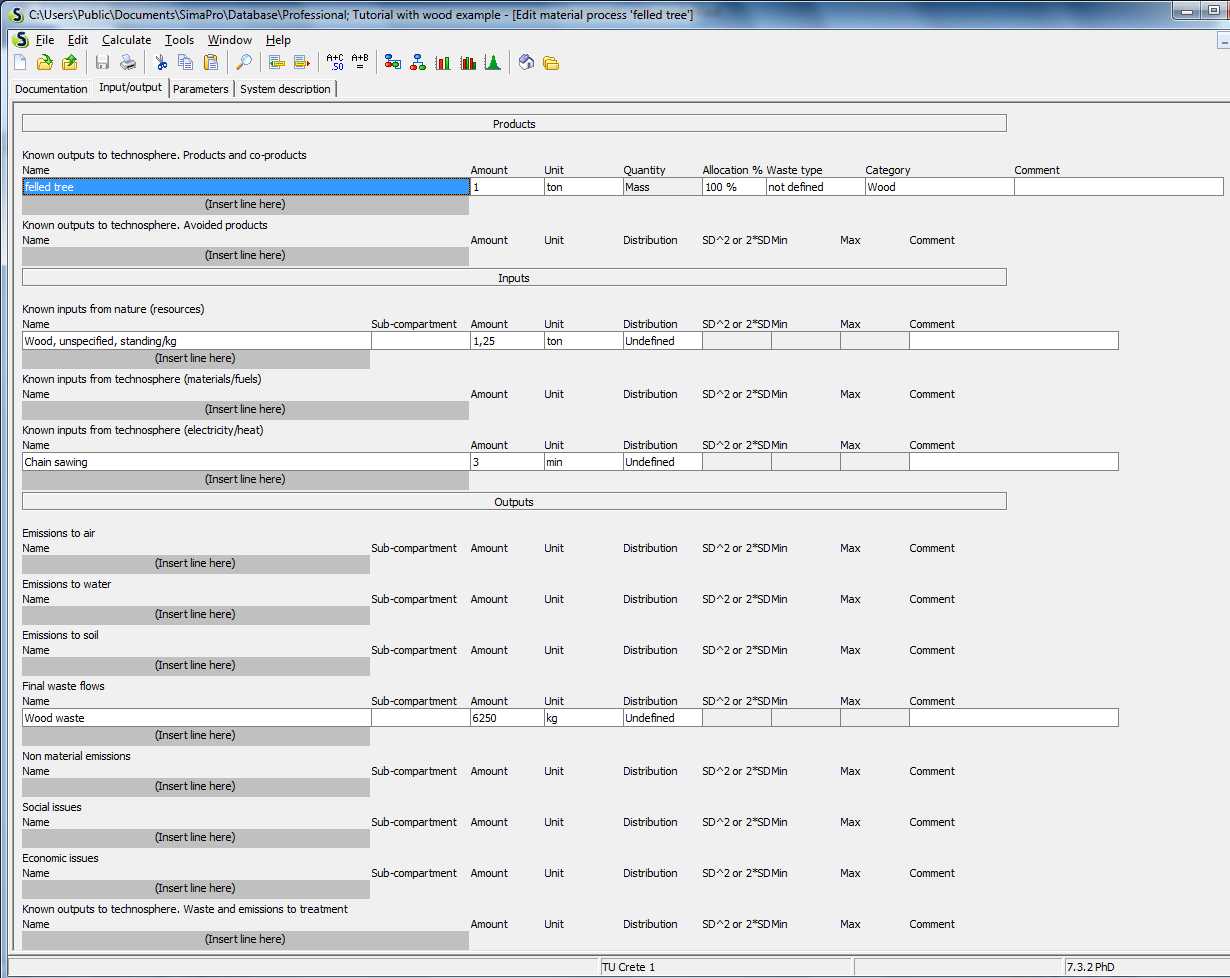Viewport: 1230px width, 978px height.
Task: Collapse the Outputs section header
Action: coord(514,502)
